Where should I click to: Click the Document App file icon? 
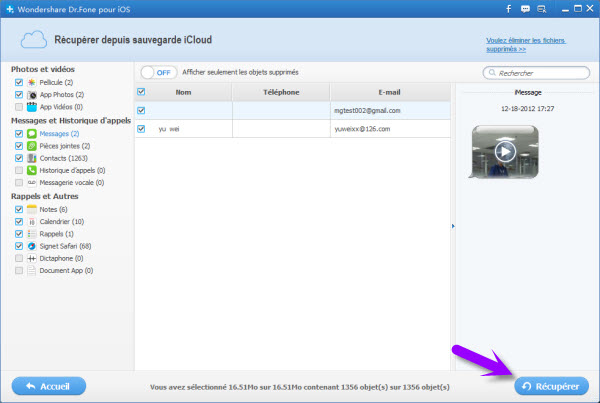(32, 271)
